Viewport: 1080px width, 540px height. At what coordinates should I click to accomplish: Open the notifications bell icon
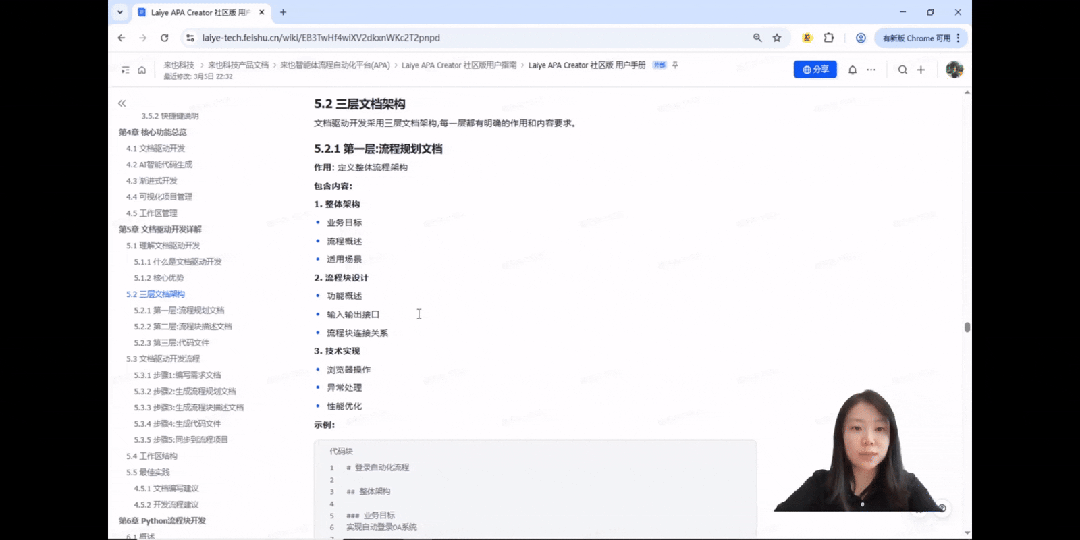(x=852, y=70)
